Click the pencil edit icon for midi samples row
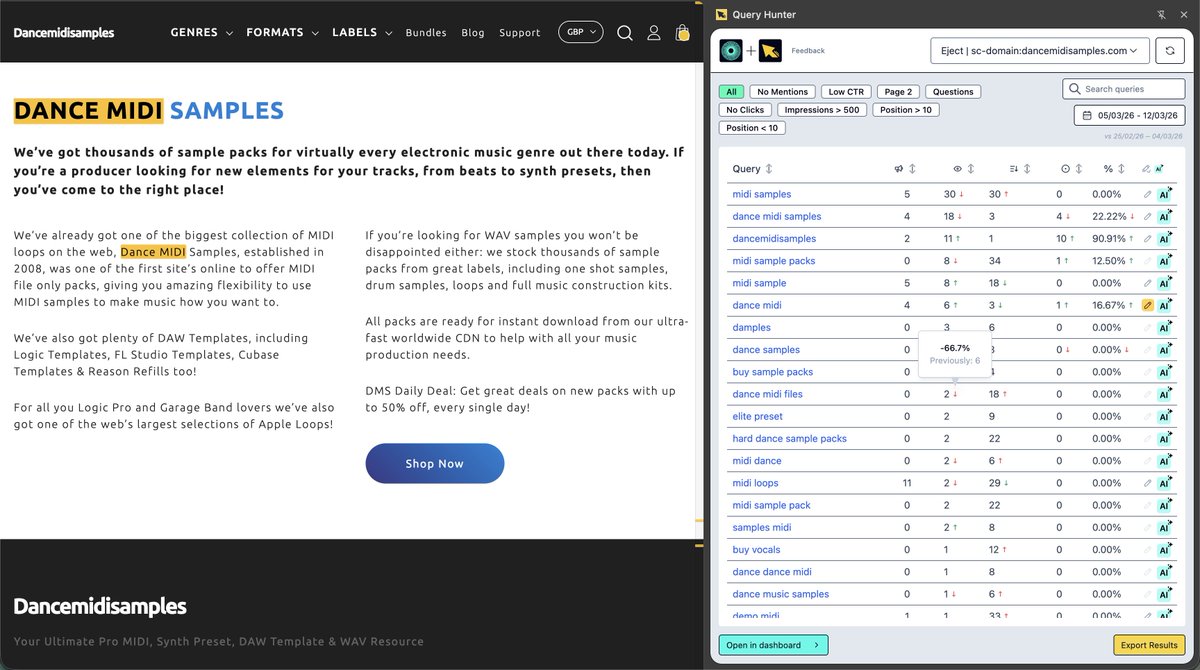Viewport: 1200px width, 670px height. click(x=1147, y=194)
